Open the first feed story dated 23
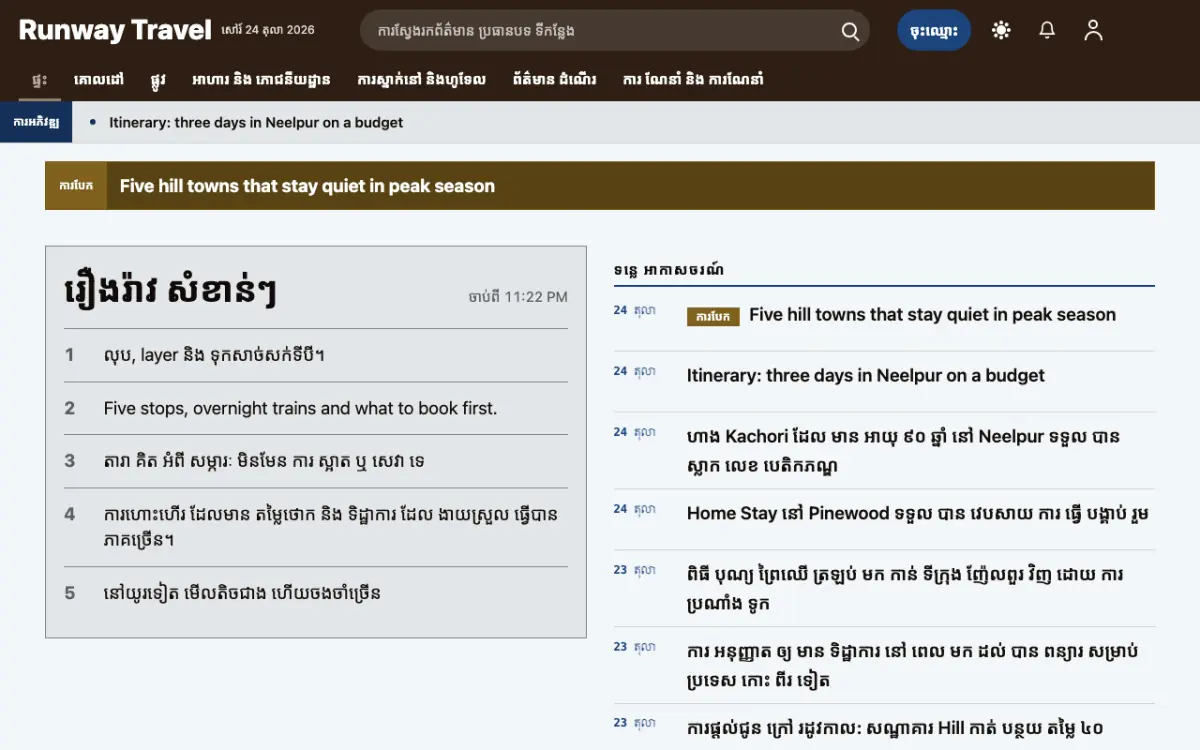Screen dimensions: 1200x750 click(x=905, y=589)
